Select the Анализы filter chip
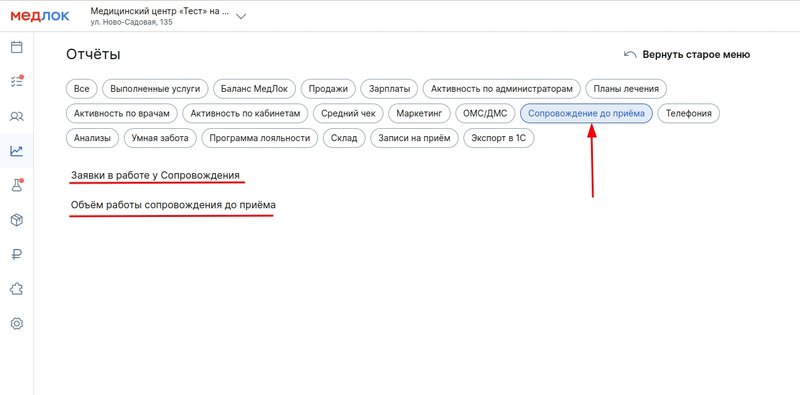 (x=92, y=138)
